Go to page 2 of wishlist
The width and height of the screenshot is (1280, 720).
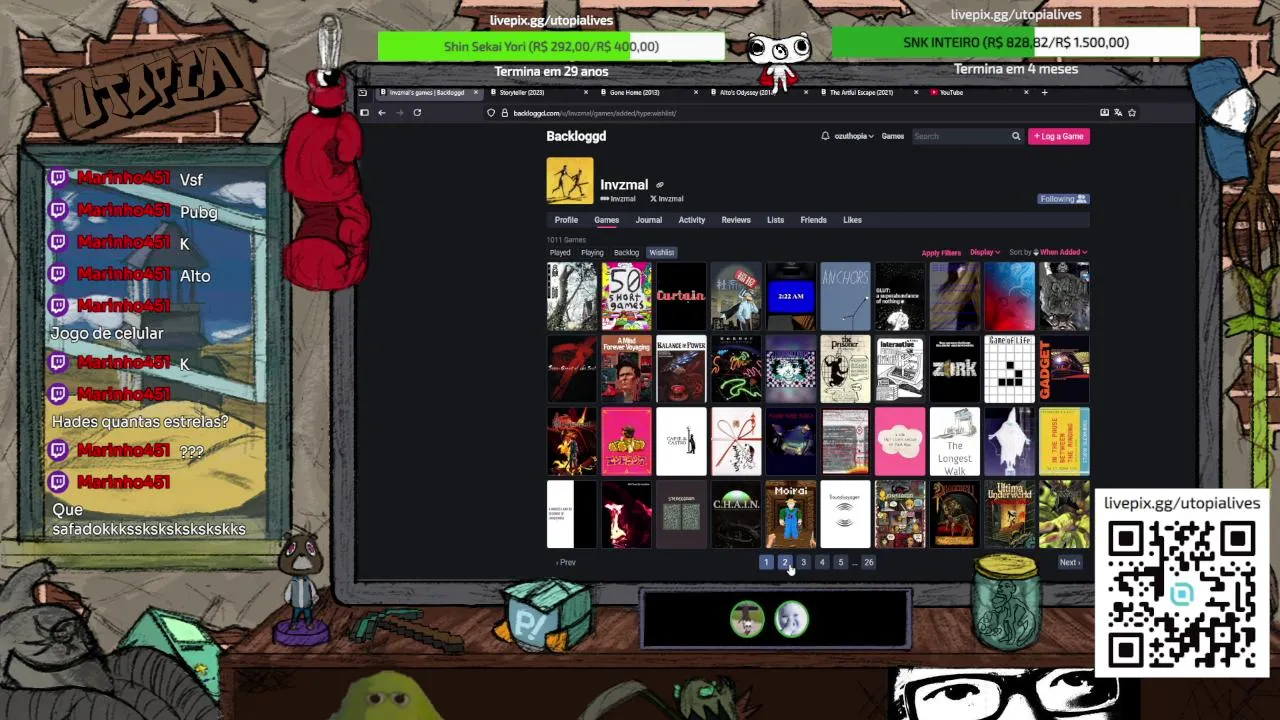(x=785, y=562)
